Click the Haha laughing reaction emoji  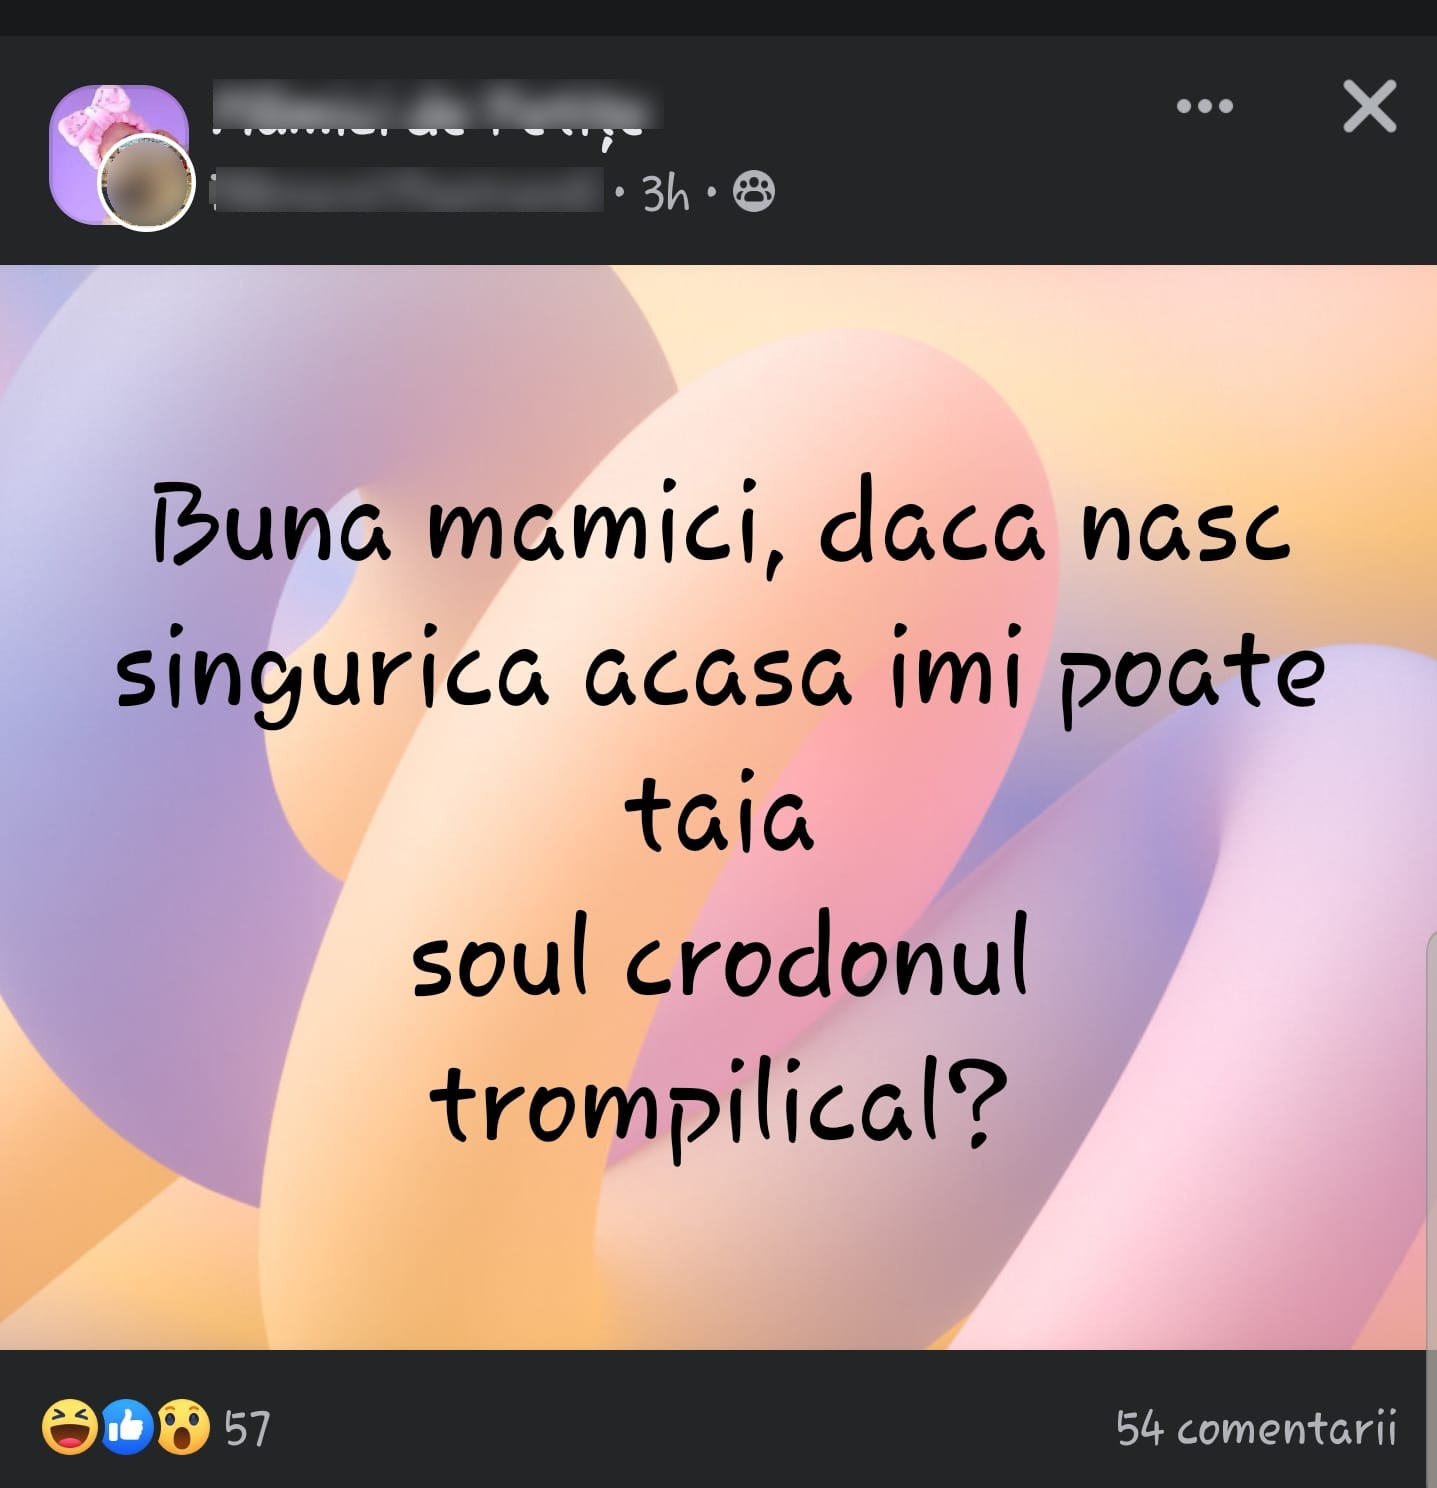69,1427
